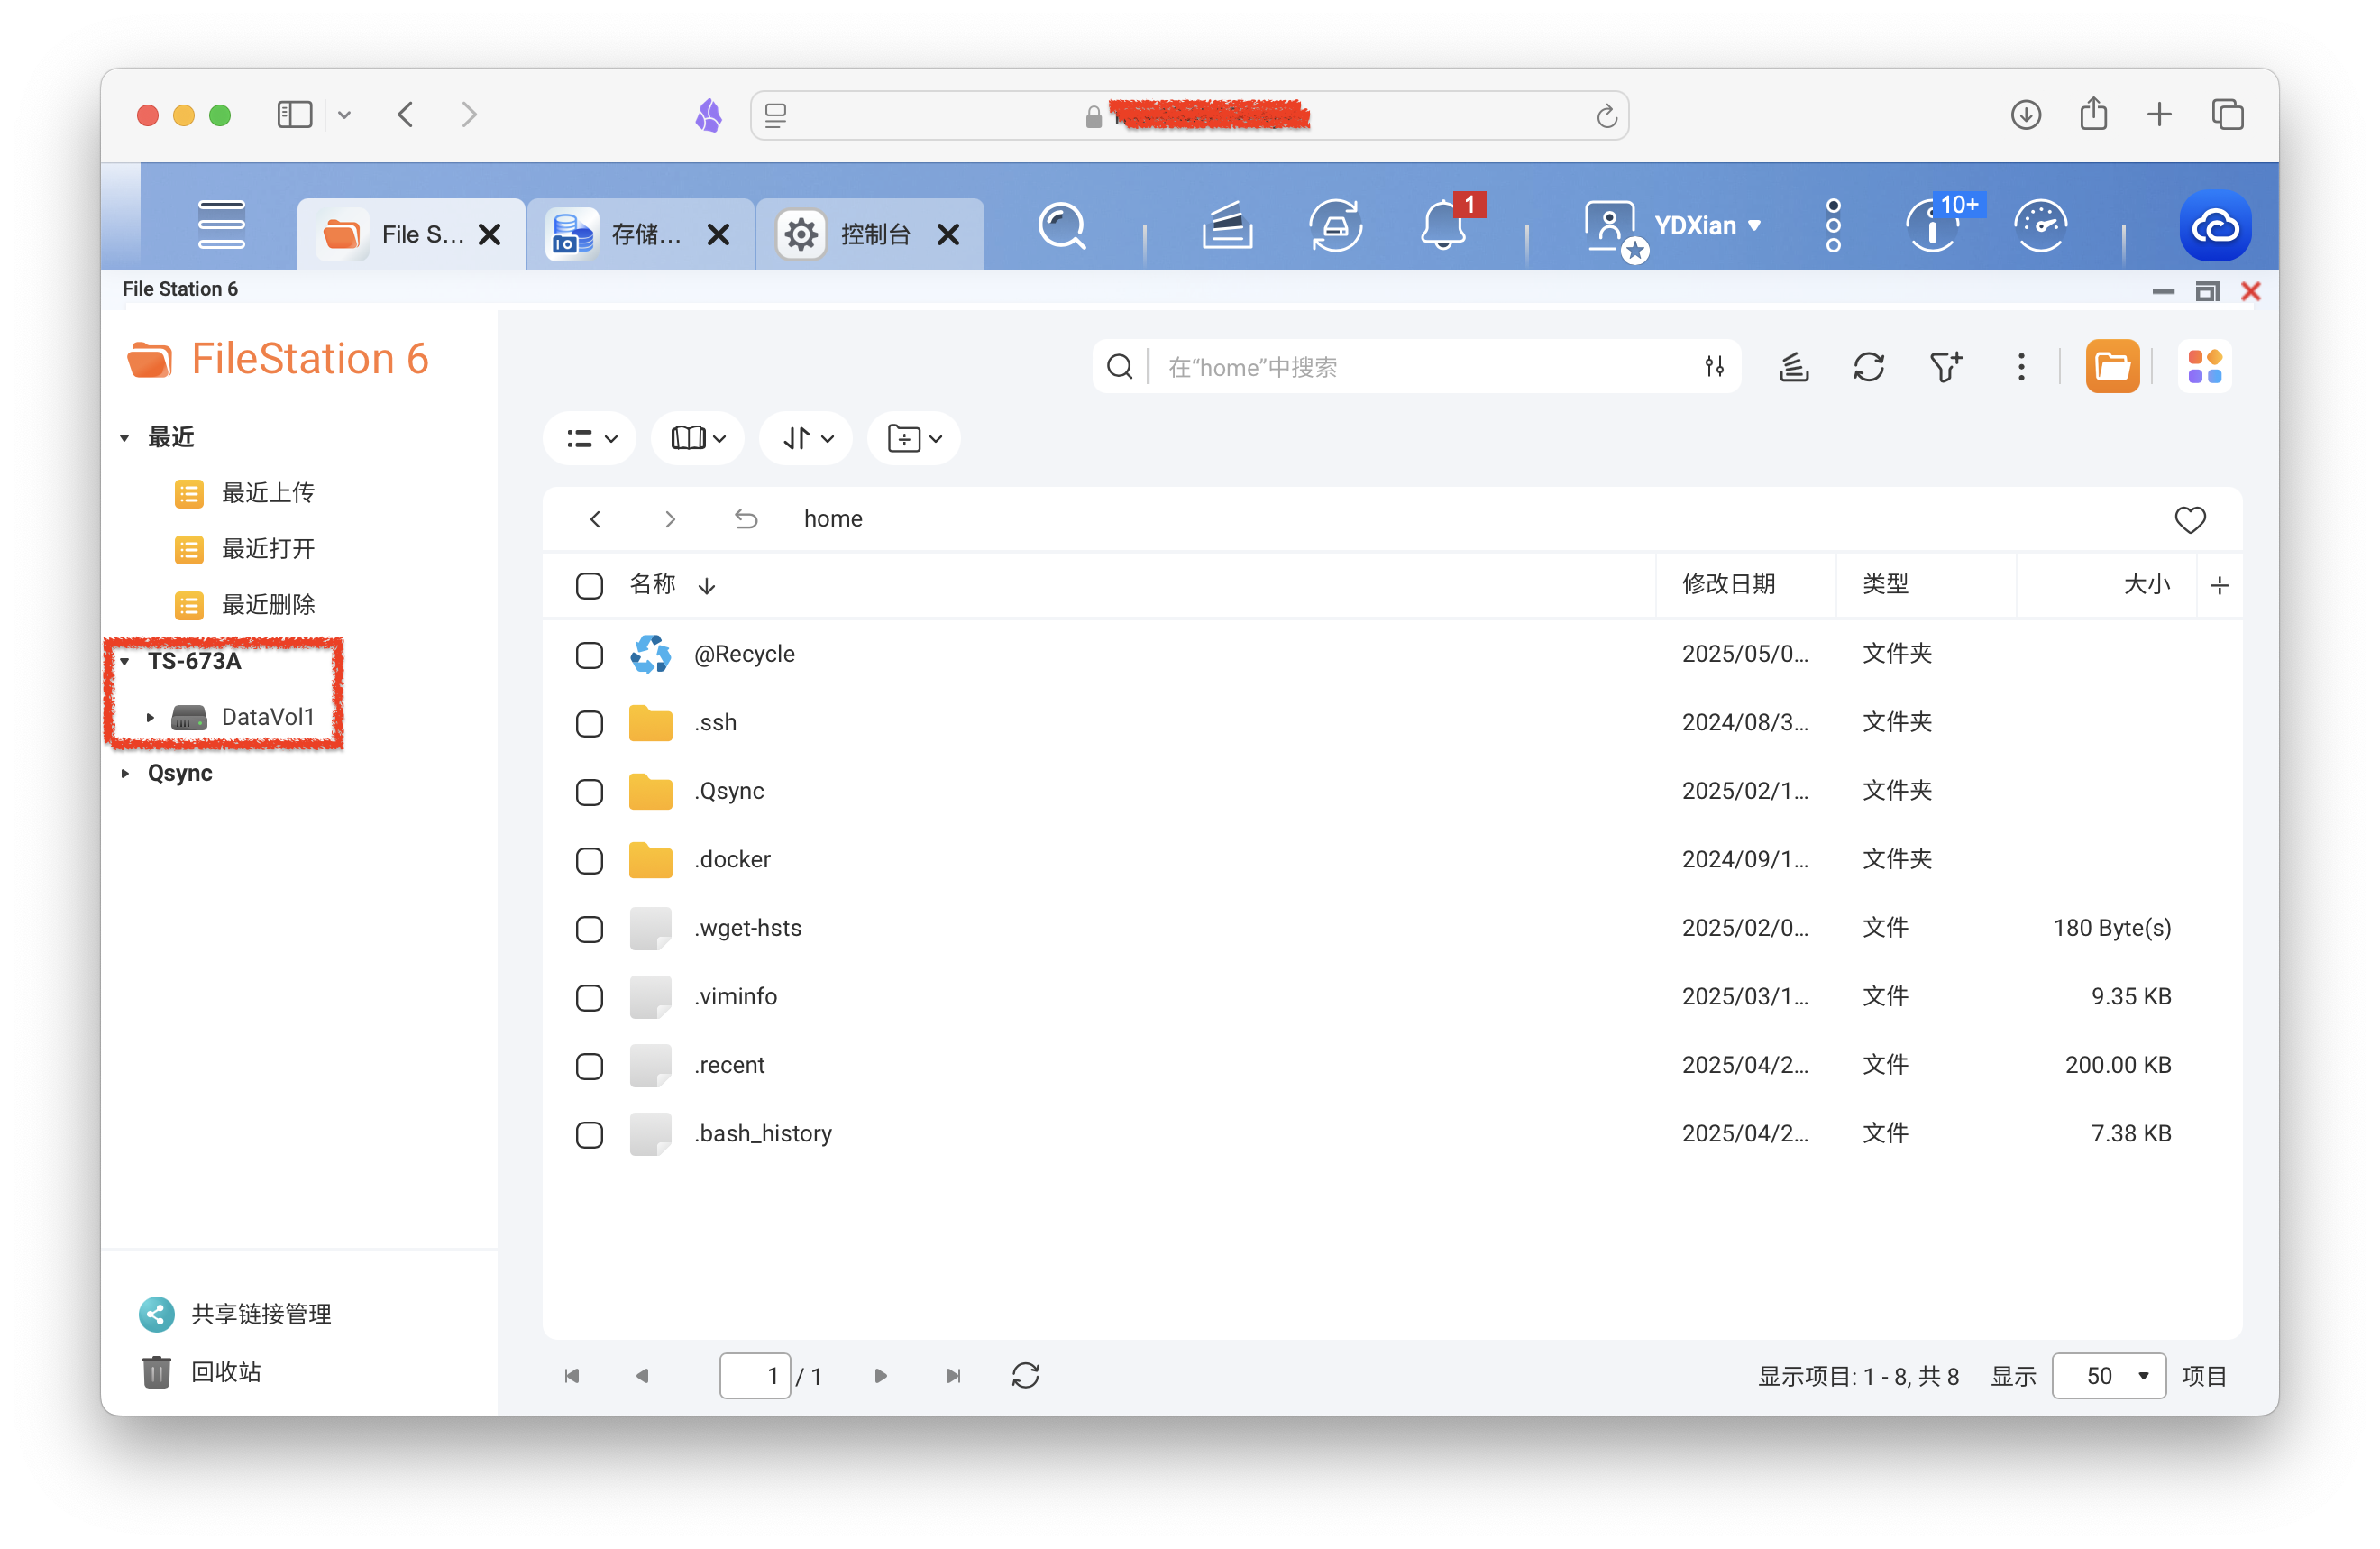
Task: Go back in folder navigation
Action: [x=596, y=519]
